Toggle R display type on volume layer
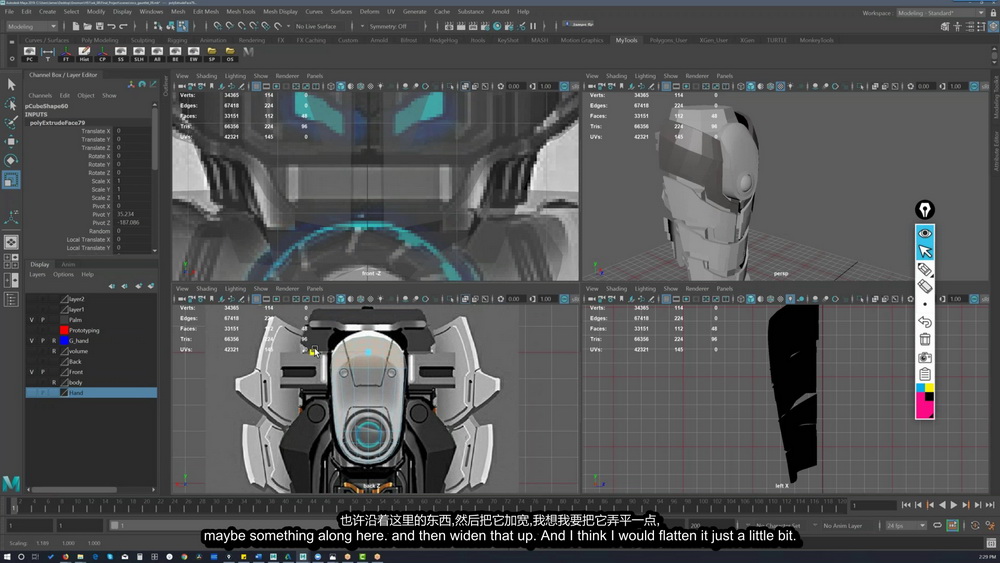Viewport: 1000px width, 563px height. tap(54, 351)
